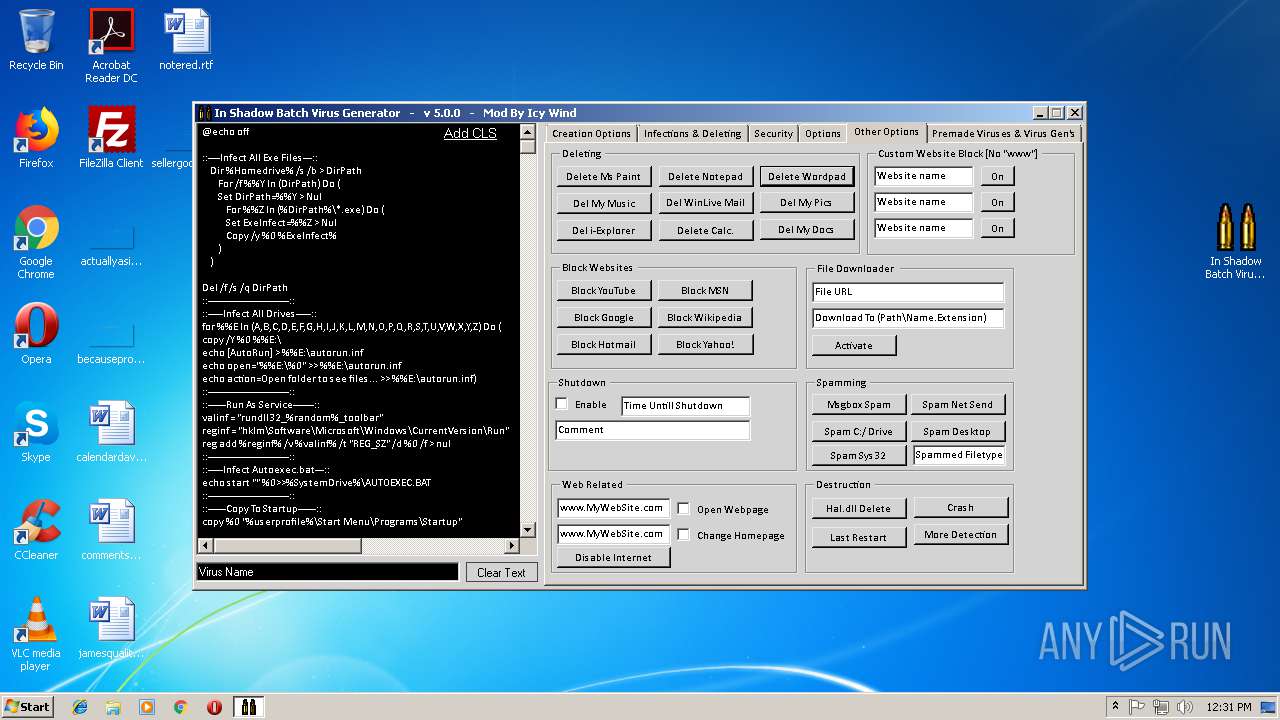Click the code pane scroll up arrow
Image resolution: width=1280 pixels, height=720 pixels.
click(x=528, y=131)
